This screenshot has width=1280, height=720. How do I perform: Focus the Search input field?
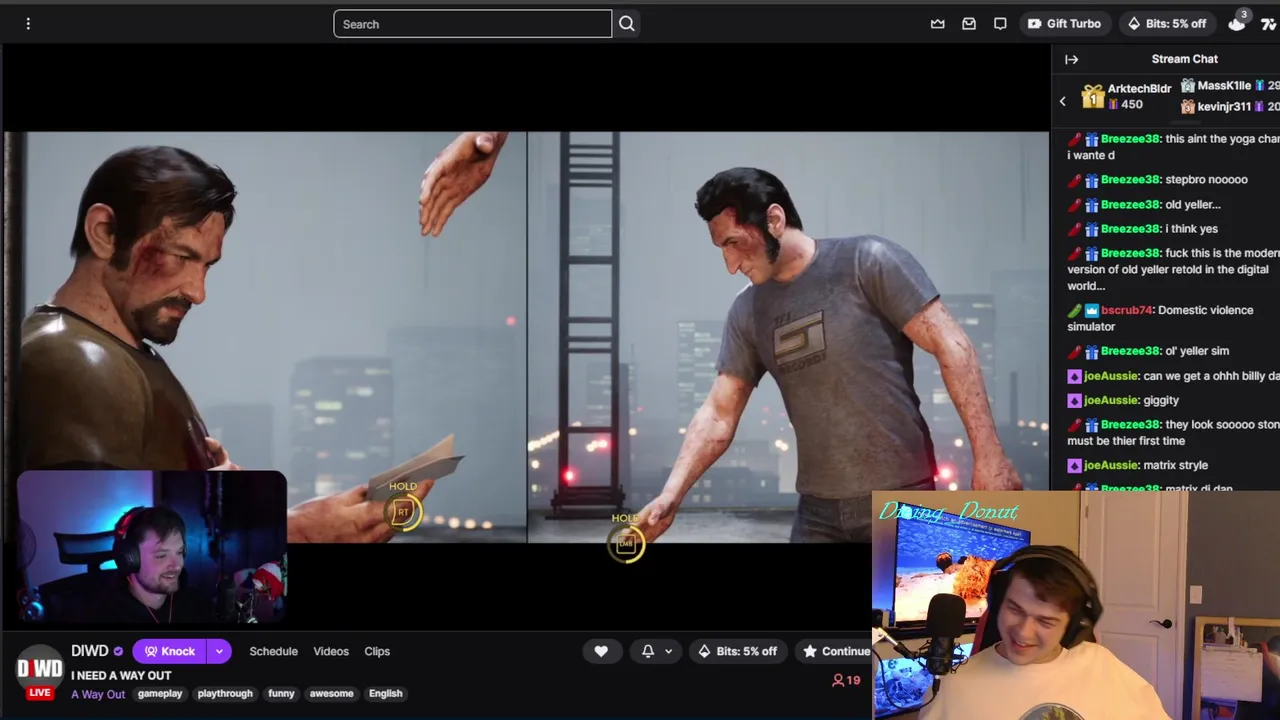pos(472,24)
